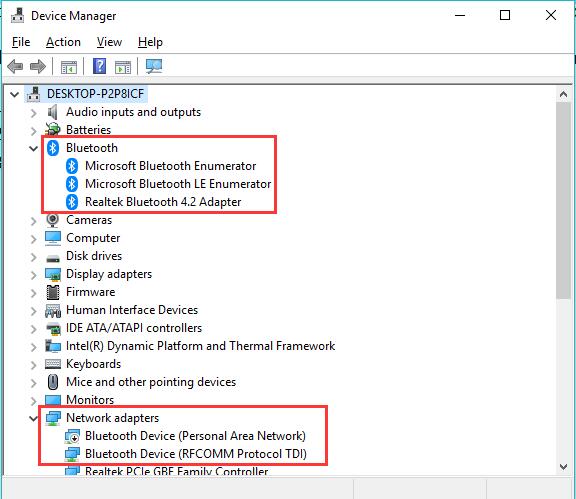Click Show/Hide Console Tree toolbar icon
The width and height of the screenshot is (576, 499).
click(x=69, y=67)
